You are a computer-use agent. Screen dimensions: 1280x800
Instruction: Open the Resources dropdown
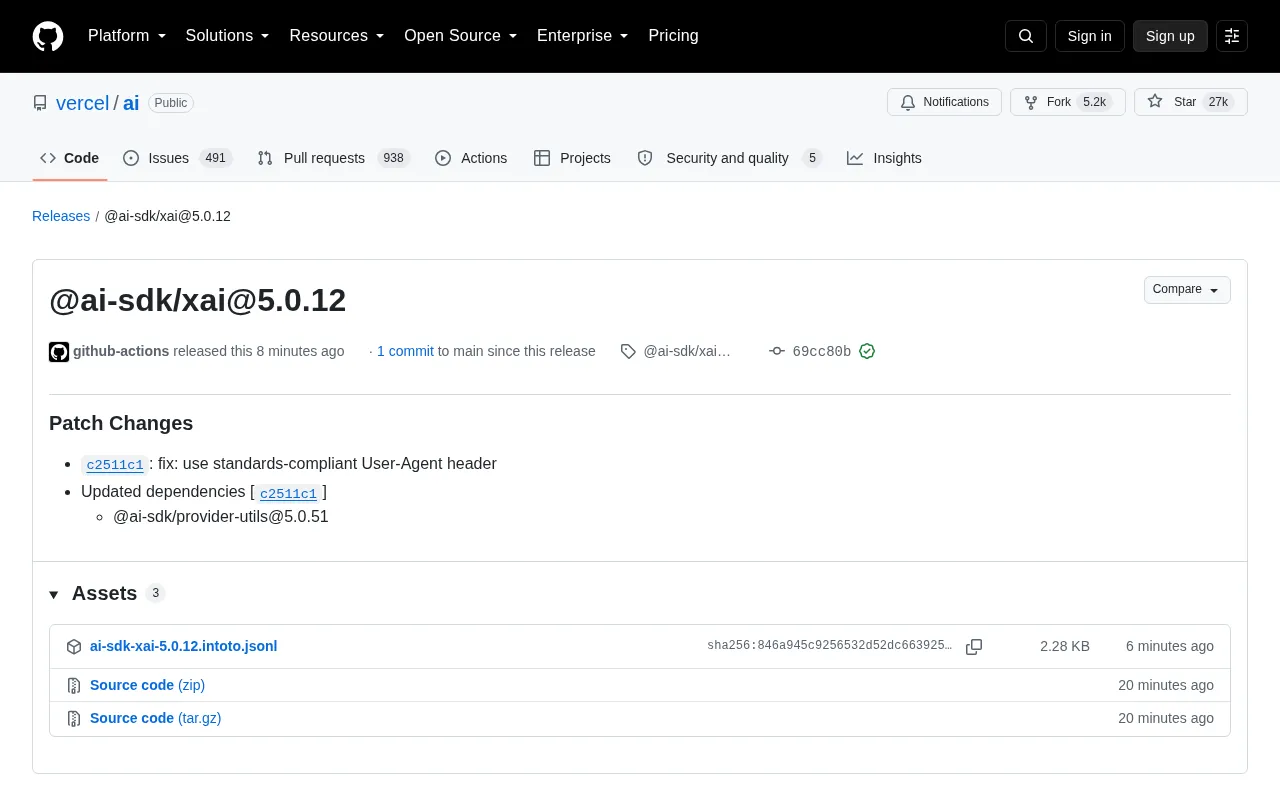(337, 36)
